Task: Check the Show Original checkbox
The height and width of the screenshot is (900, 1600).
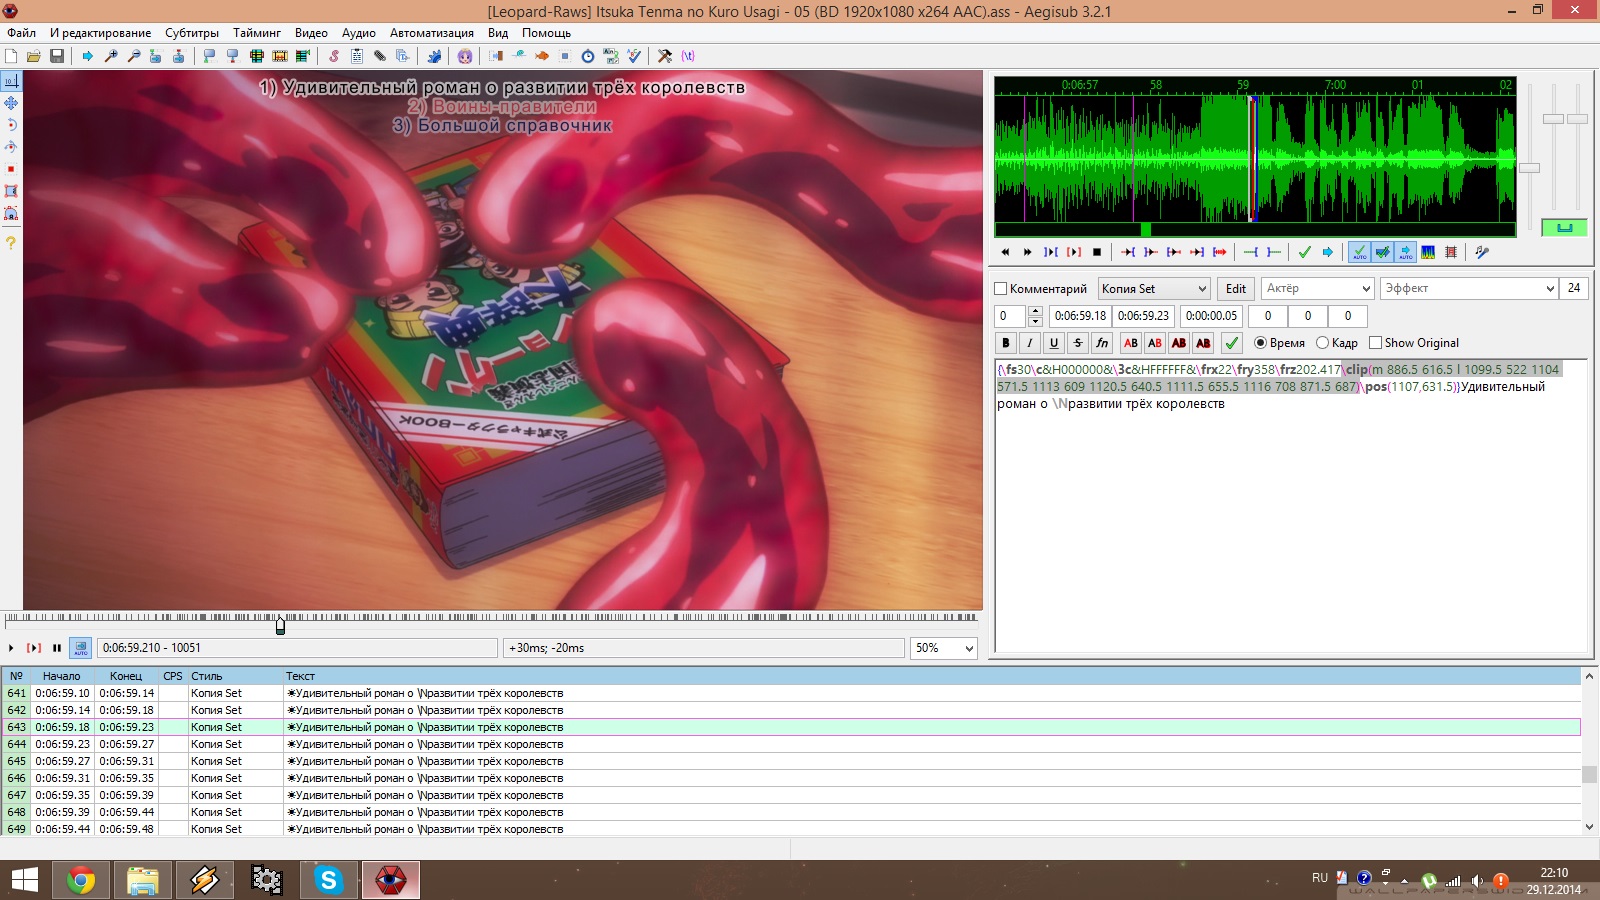Action: (1376, 343)
